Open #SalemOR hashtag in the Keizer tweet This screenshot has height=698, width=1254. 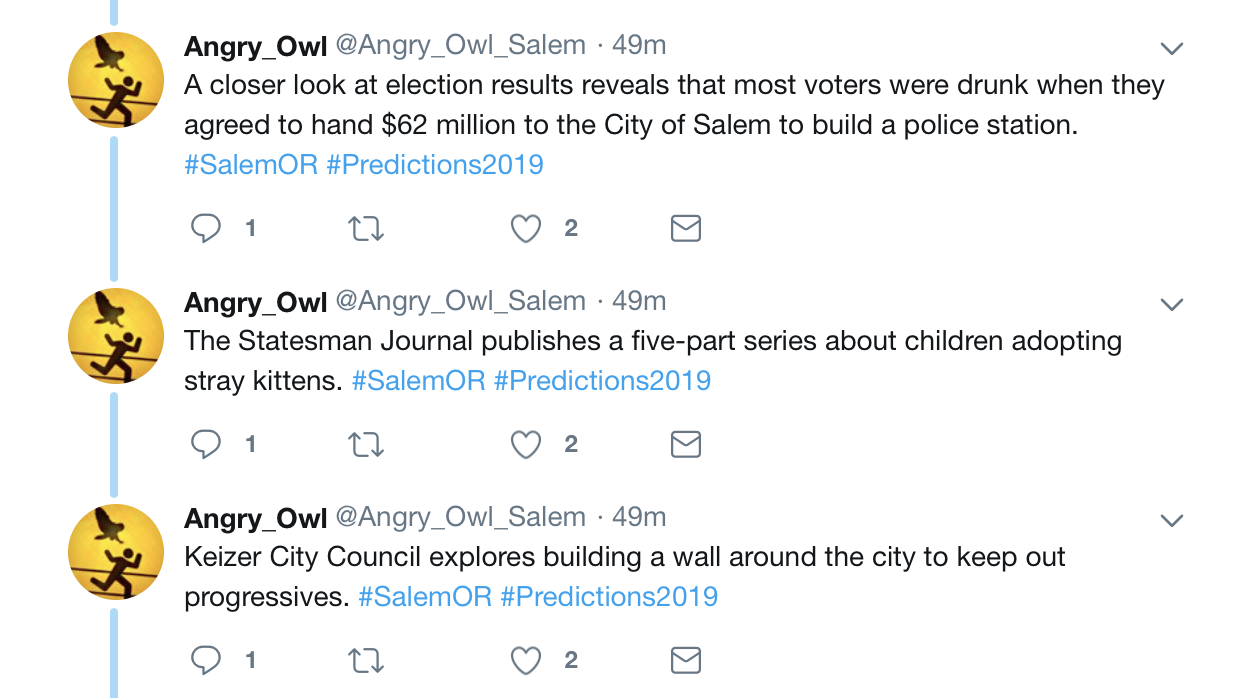(x=425, y=596)
